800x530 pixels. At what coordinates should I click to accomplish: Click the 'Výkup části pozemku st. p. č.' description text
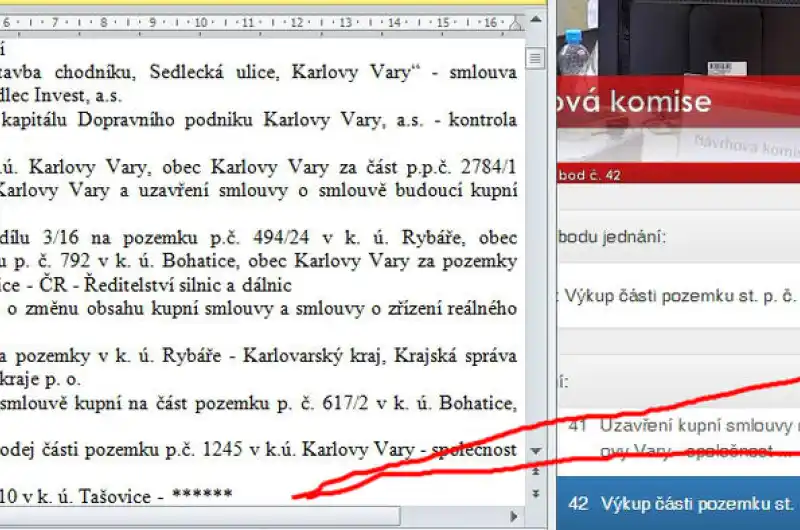click(x=680, y=296)
